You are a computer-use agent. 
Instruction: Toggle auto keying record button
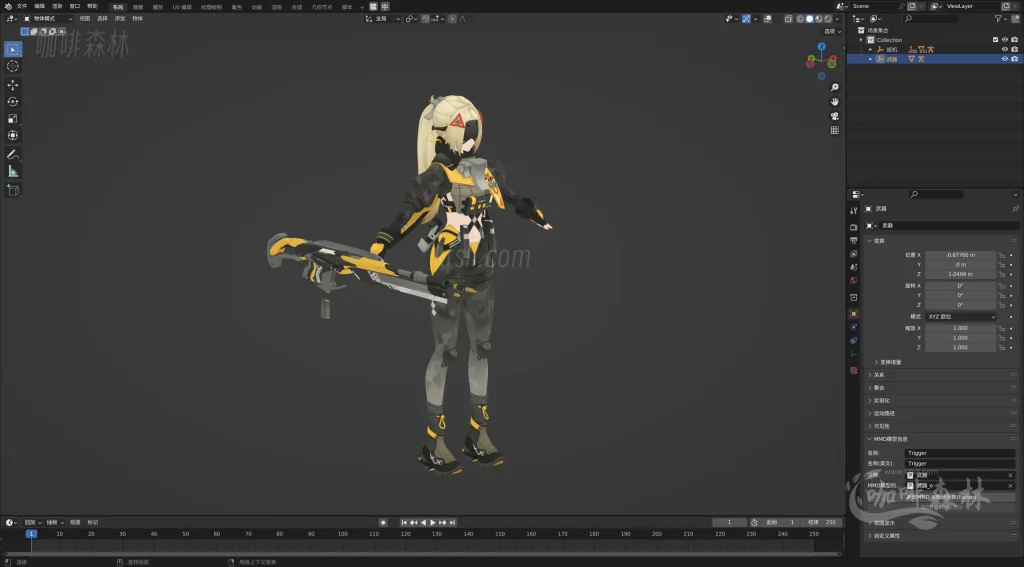(x=383, y=523)
